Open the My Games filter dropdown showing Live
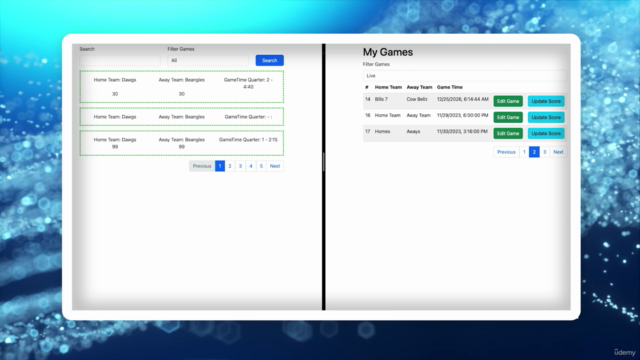This screenshot has height=360, width=640. click(x=464, y=76)
